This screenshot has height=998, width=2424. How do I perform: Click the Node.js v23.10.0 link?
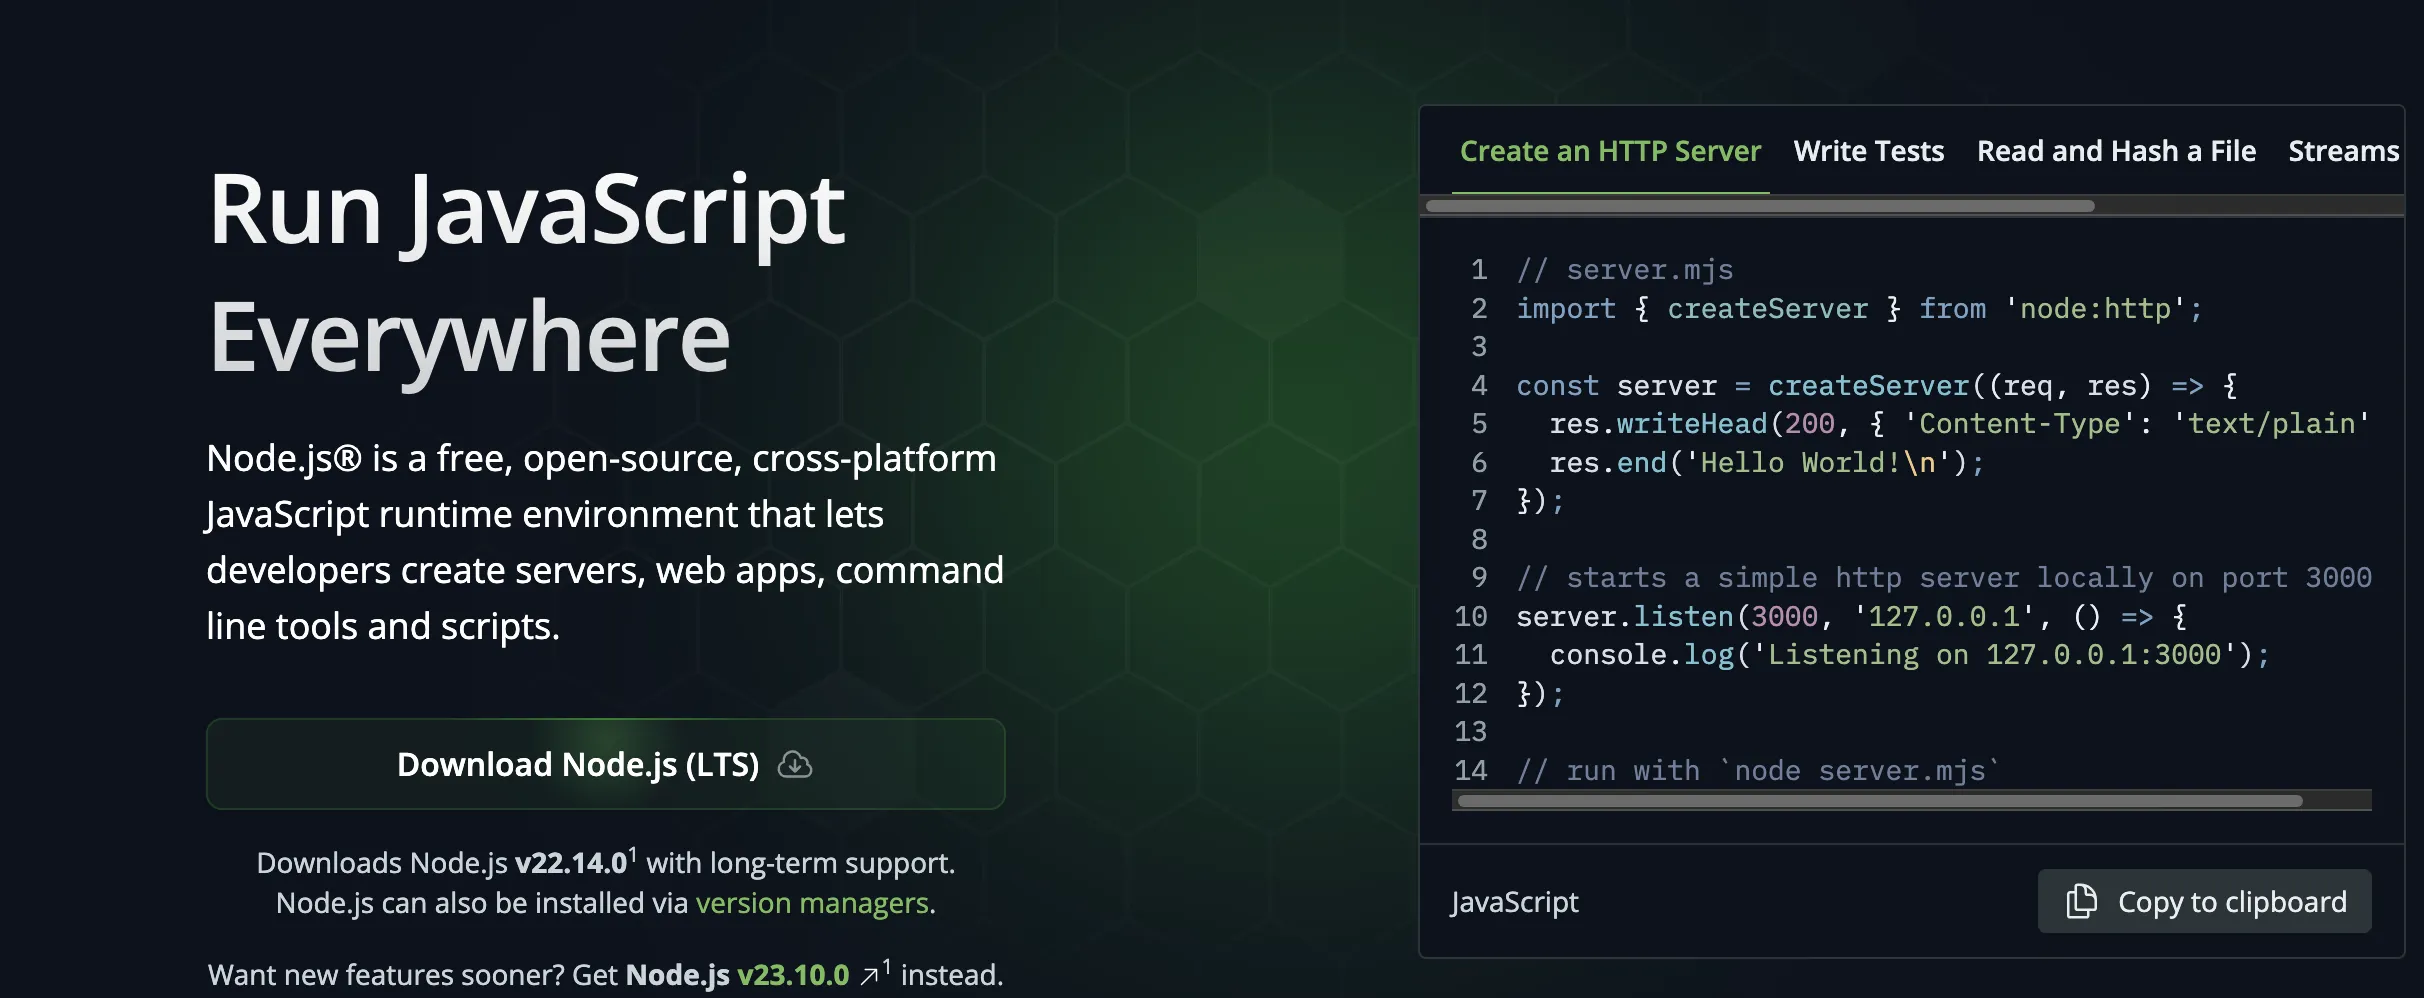(x=793, y=974)
